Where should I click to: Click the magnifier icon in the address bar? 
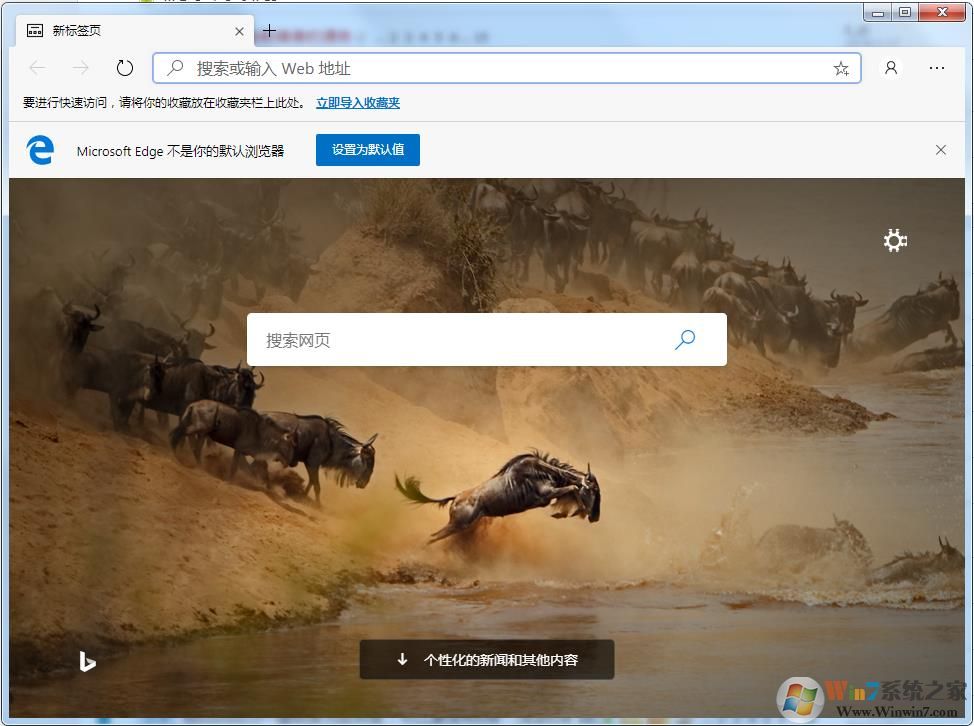tap(174, 68)
